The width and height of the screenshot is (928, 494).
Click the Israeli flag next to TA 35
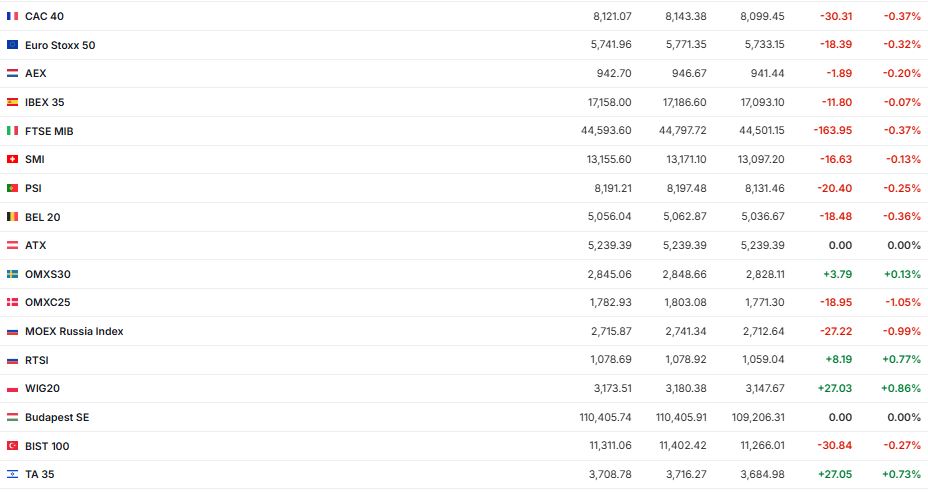point(12,474)
